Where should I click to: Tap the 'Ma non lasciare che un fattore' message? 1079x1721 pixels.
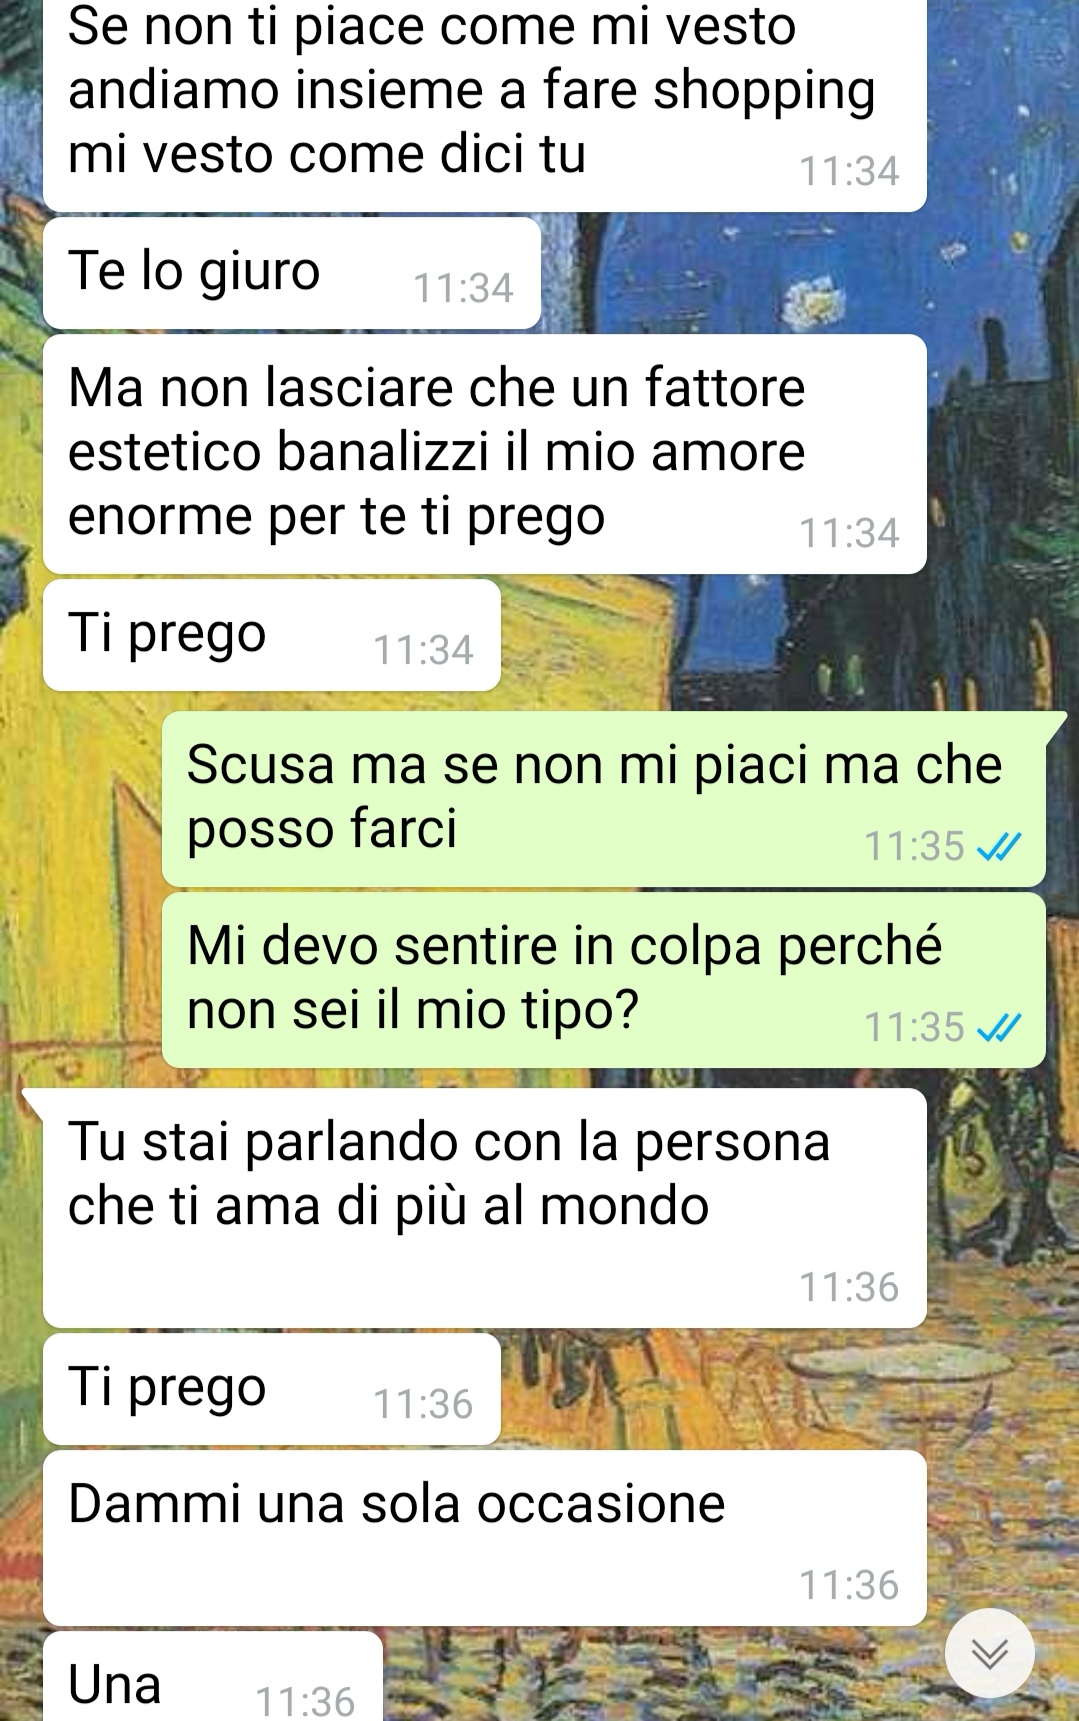[x=485, y=454]
